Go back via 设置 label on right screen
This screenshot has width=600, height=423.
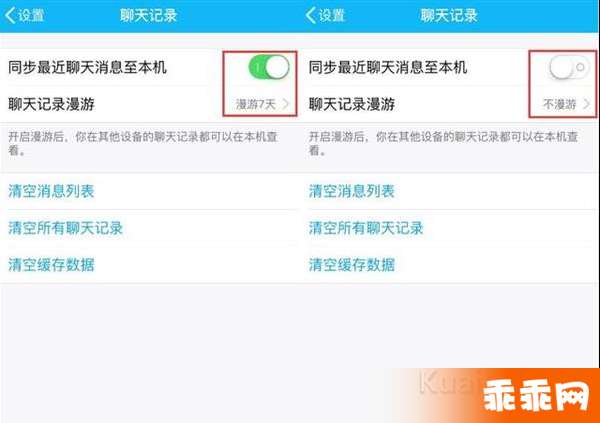332,16
